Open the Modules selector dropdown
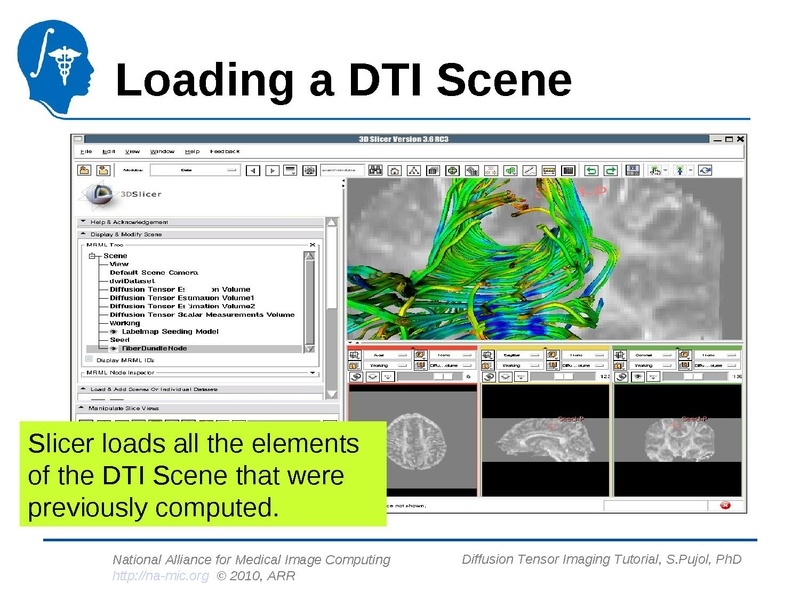Image resolution: width=800 pixels, height=600 pixels. click(195, 170)
